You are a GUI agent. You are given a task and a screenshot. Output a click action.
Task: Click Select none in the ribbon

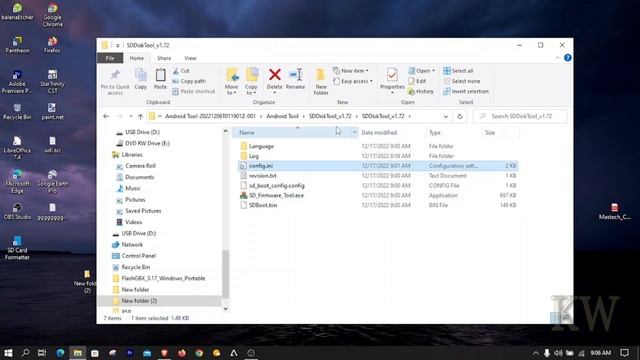(x=462, y=81)
